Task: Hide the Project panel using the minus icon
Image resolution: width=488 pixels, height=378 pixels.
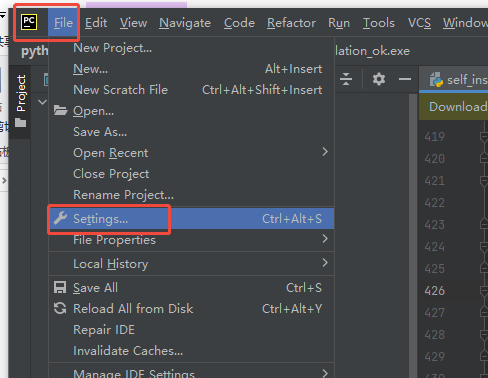Action: pos(405,79)
